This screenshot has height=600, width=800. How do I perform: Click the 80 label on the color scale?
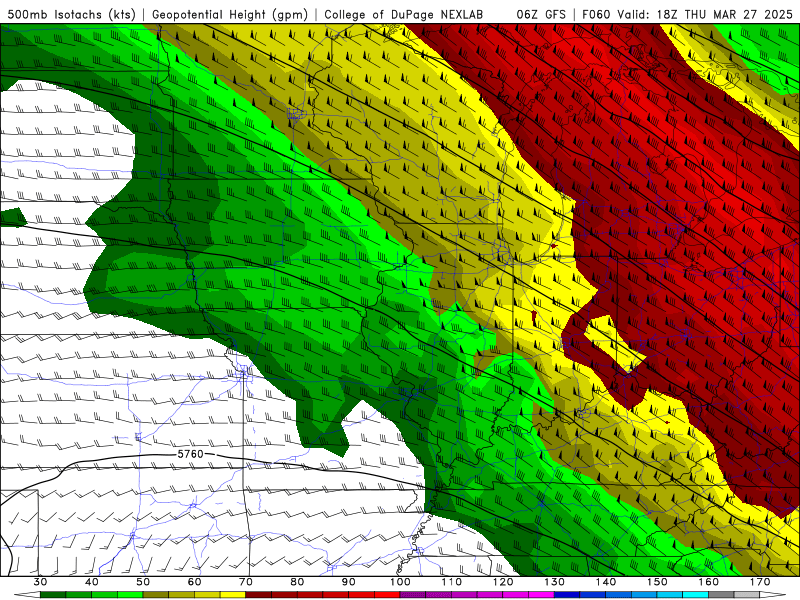(x=297, y=582)
